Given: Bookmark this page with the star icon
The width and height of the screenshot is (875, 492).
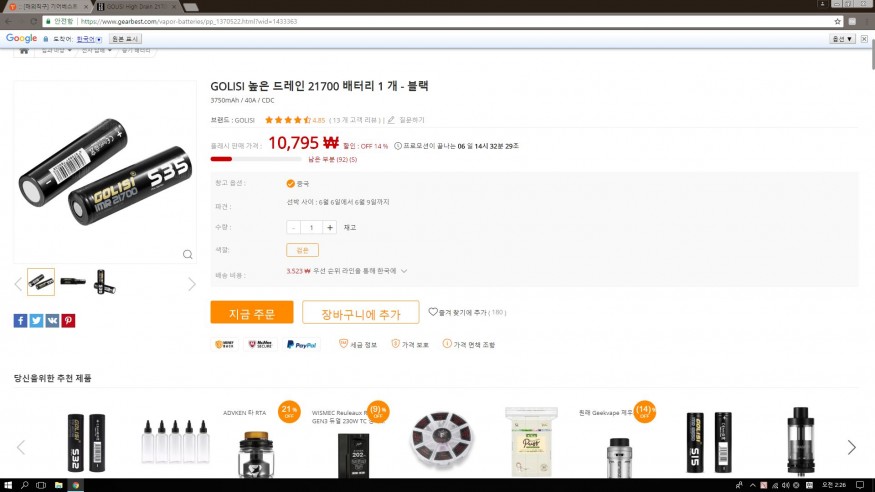Looking at the screenshot, I should [x=837, y=21].
